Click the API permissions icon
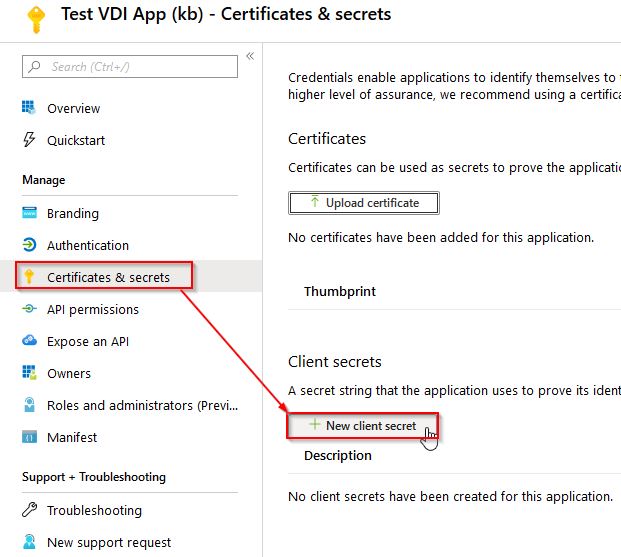This screenshot has height=557, width=621. point(29,309)
